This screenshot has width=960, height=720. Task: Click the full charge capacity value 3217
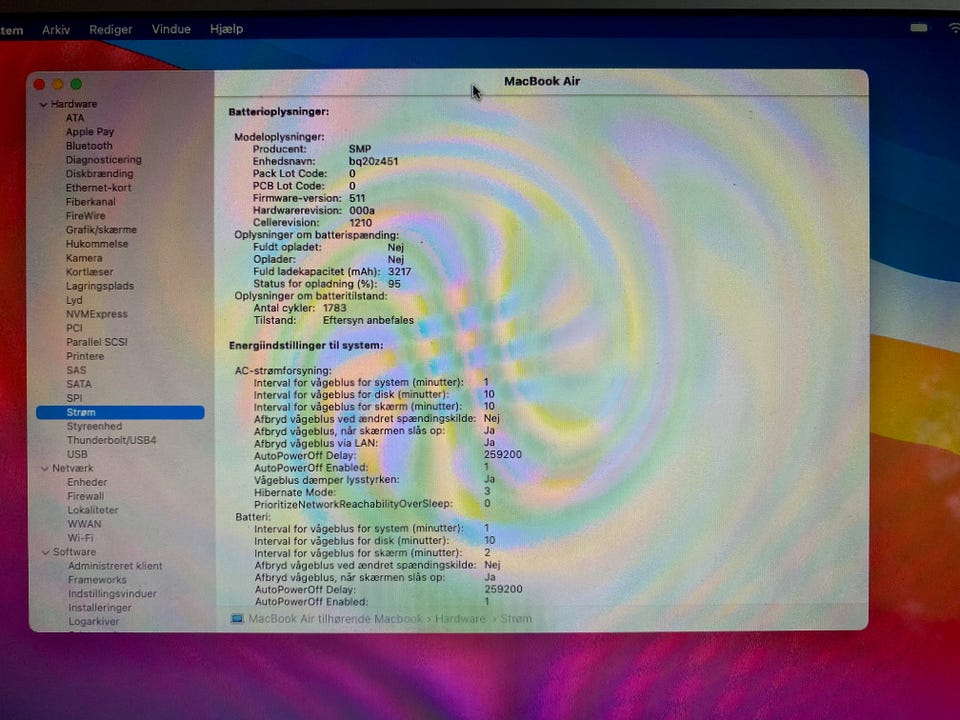399,271
